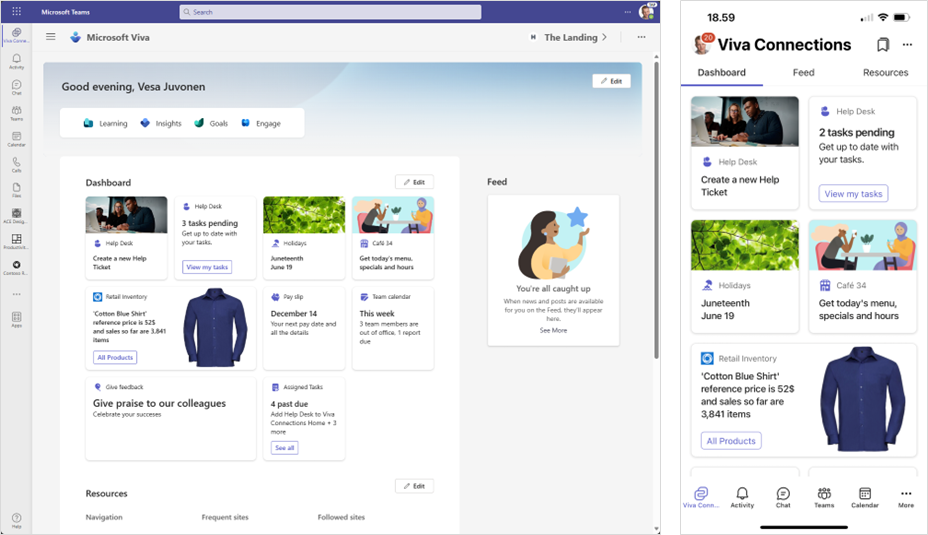Click Edit for the Dashboard section
928x535 pixels.
[x=414, y=182]
